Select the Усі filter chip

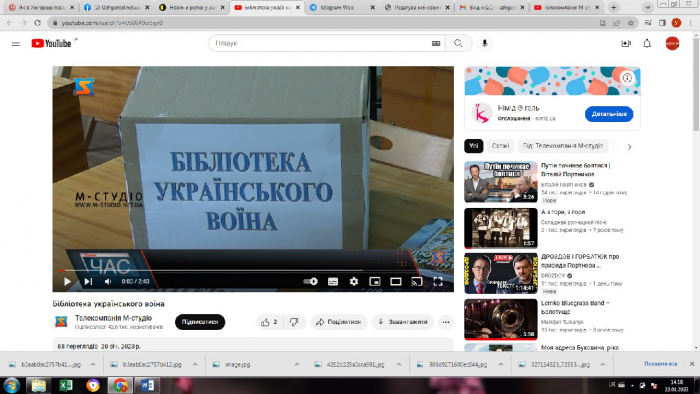pos(474,146)
